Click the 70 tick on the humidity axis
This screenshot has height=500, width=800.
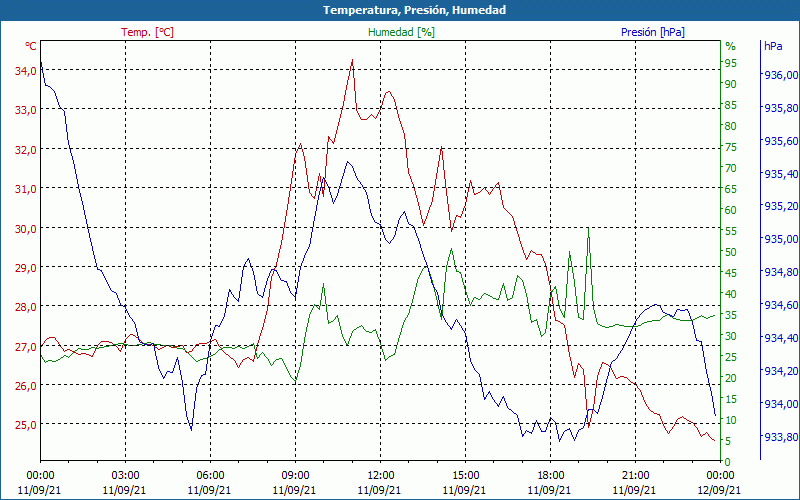(731, 168)
